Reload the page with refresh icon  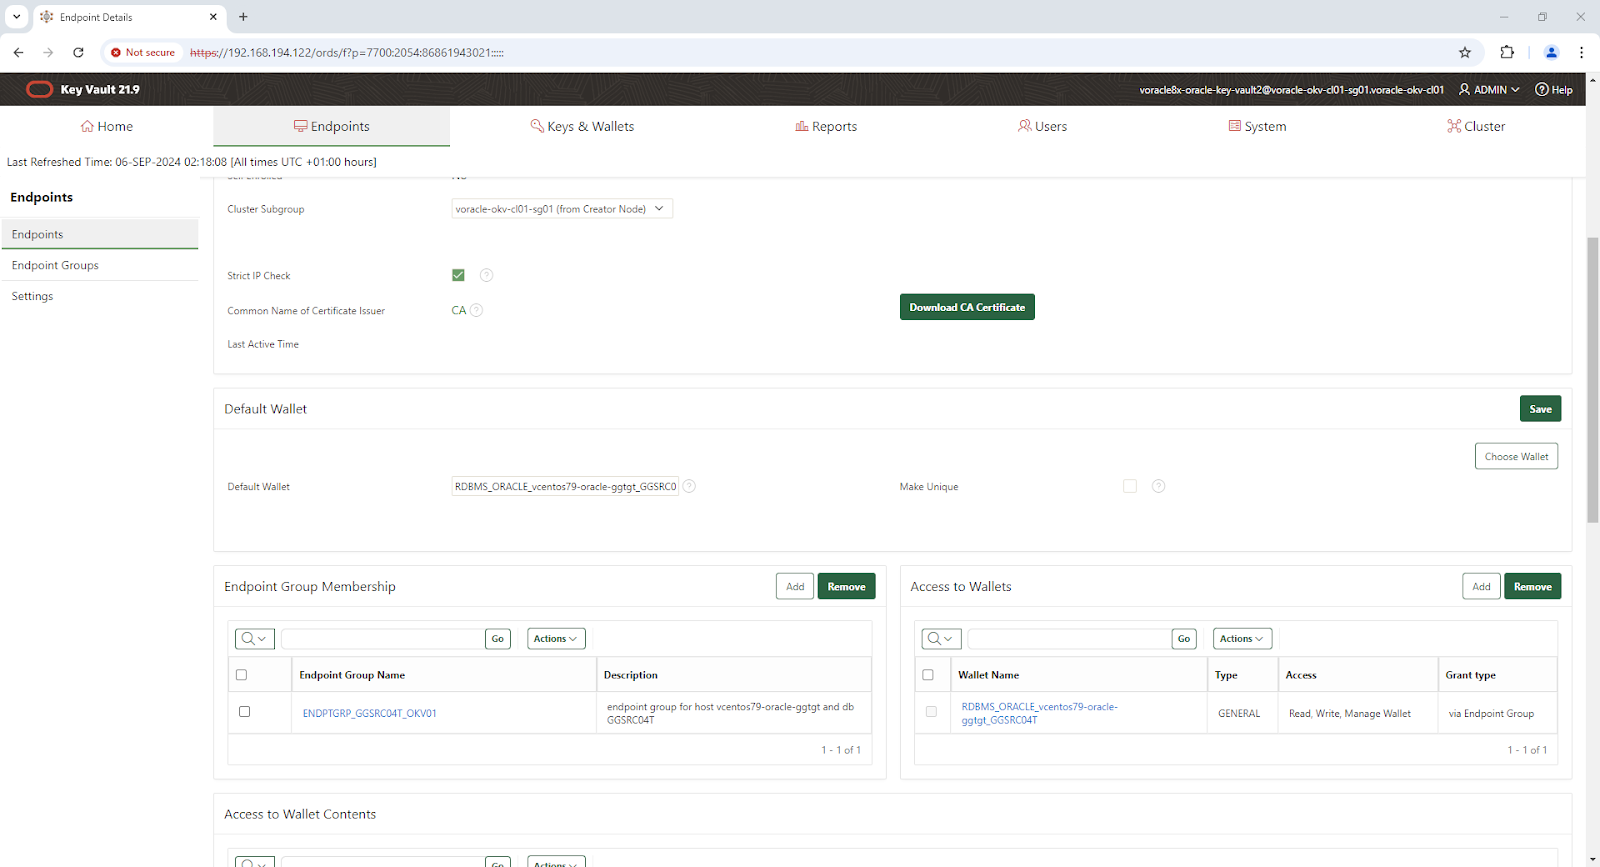[78, 52]
